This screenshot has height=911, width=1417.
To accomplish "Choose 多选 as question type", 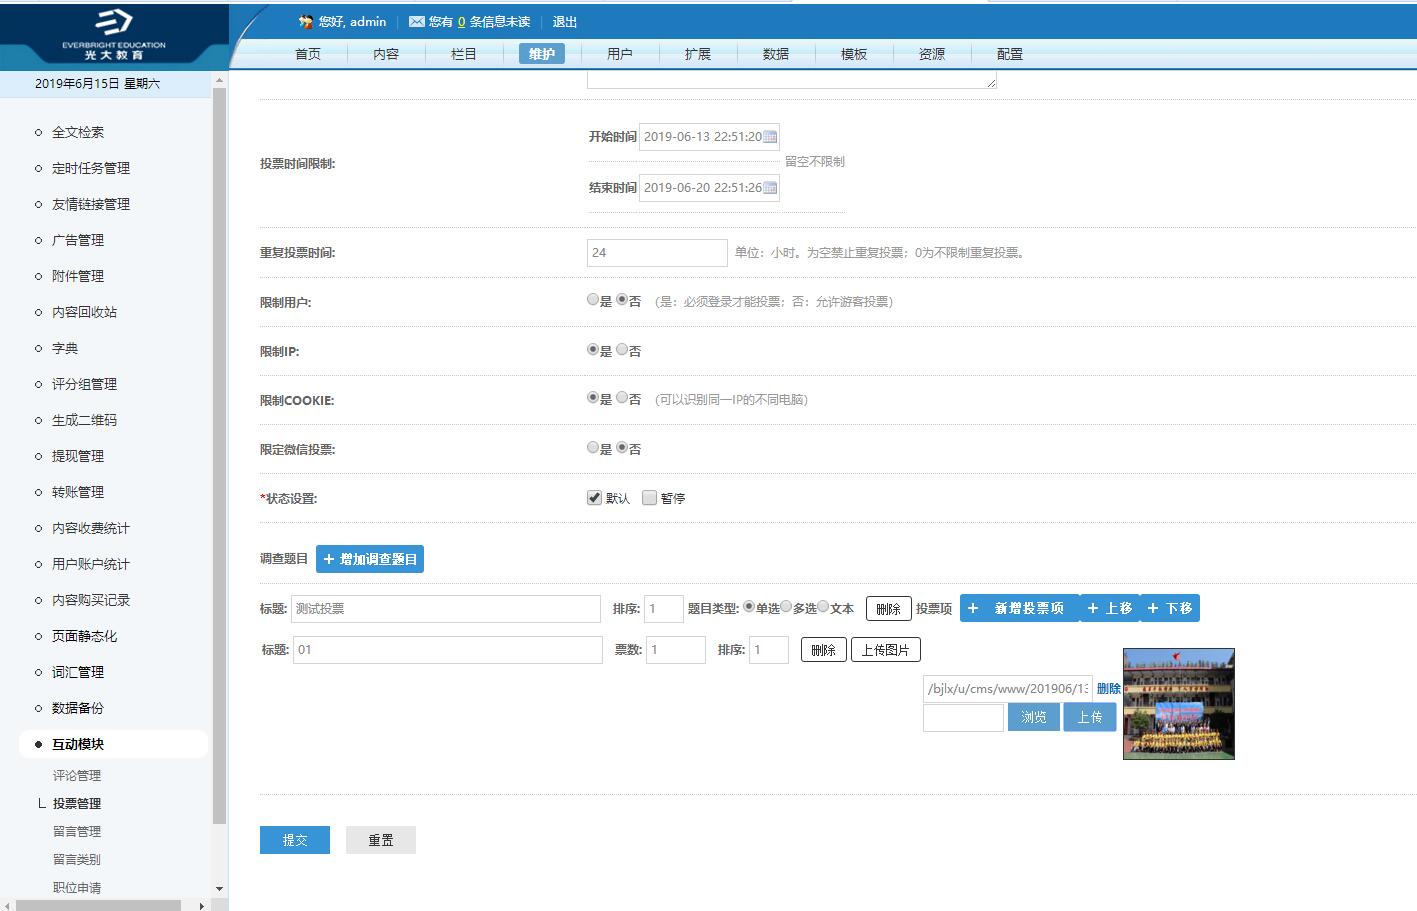I will (787, 607).
